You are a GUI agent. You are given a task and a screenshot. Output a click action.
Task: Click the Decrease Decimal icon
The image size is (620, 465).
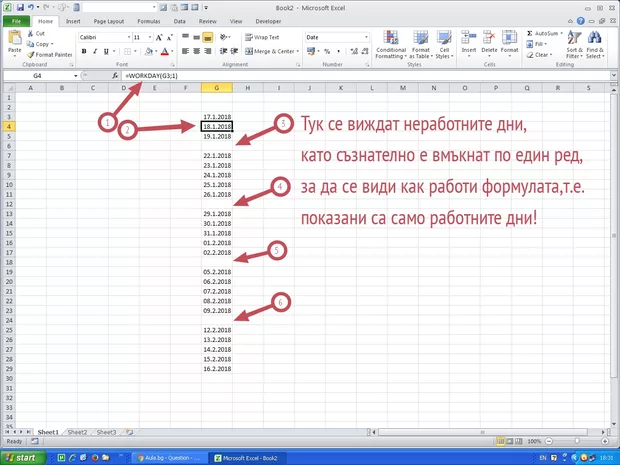coord(365,51)
